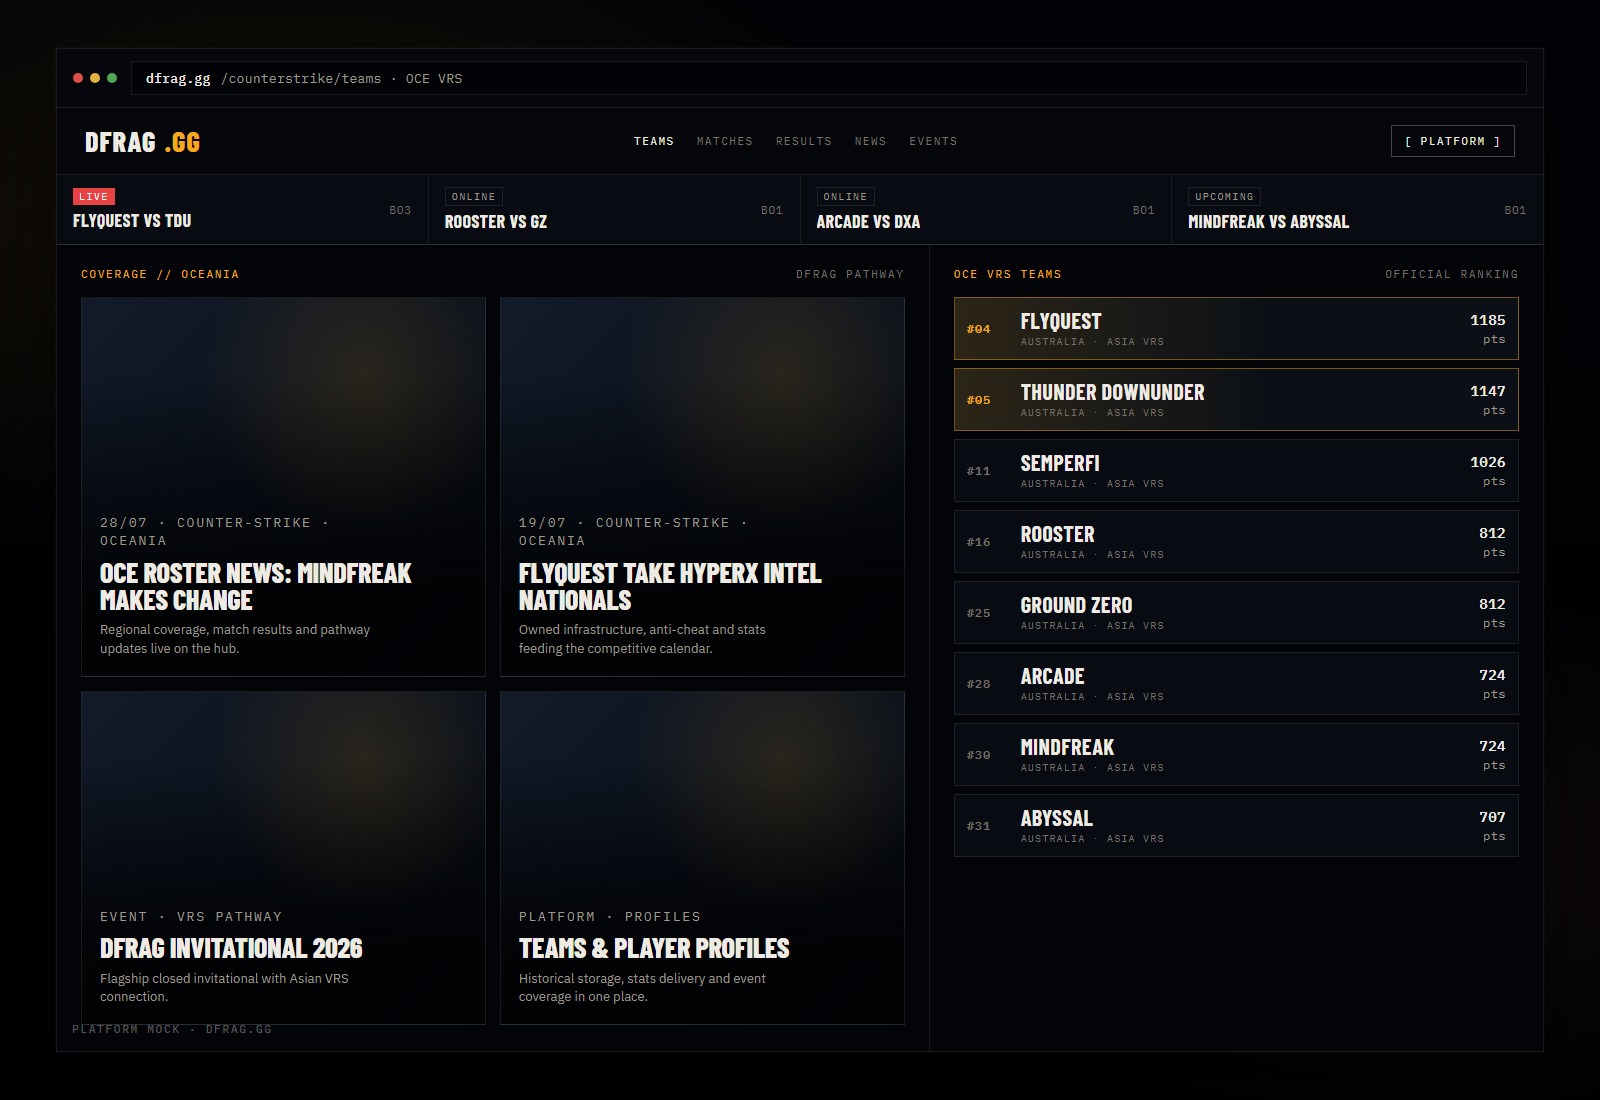Click the OCE VRS TEAMS heading
The width and height of the screenshot is (1600, 1100).
tap(1008, 274)
